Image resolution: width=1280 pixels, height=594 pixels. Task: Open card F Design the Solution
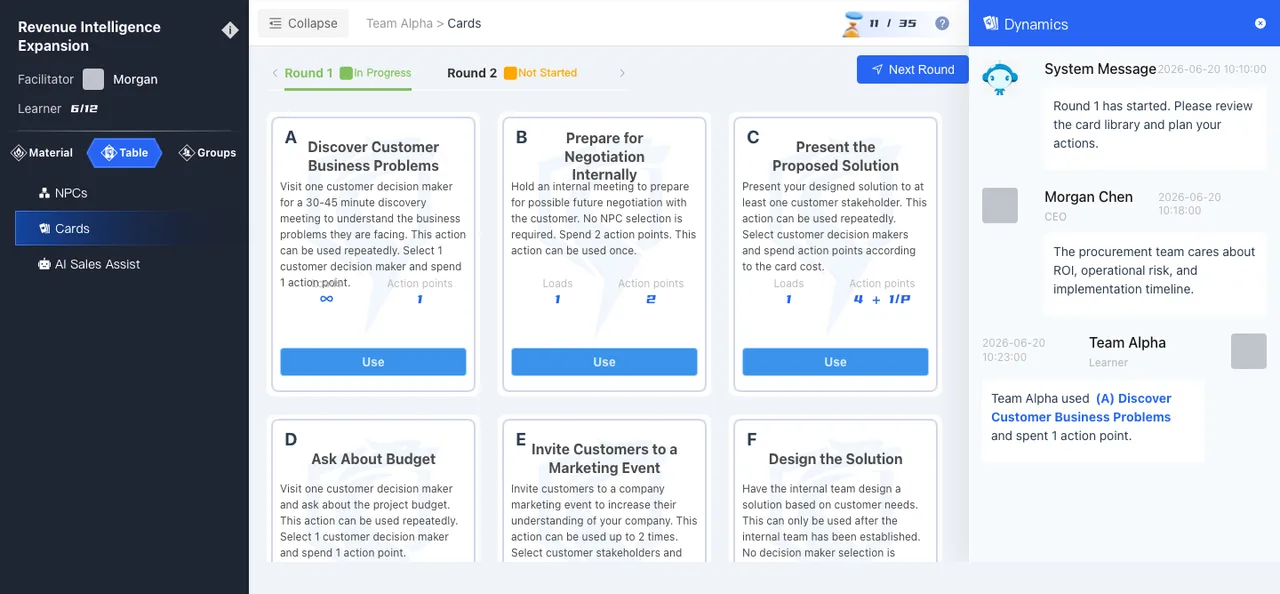835,490
